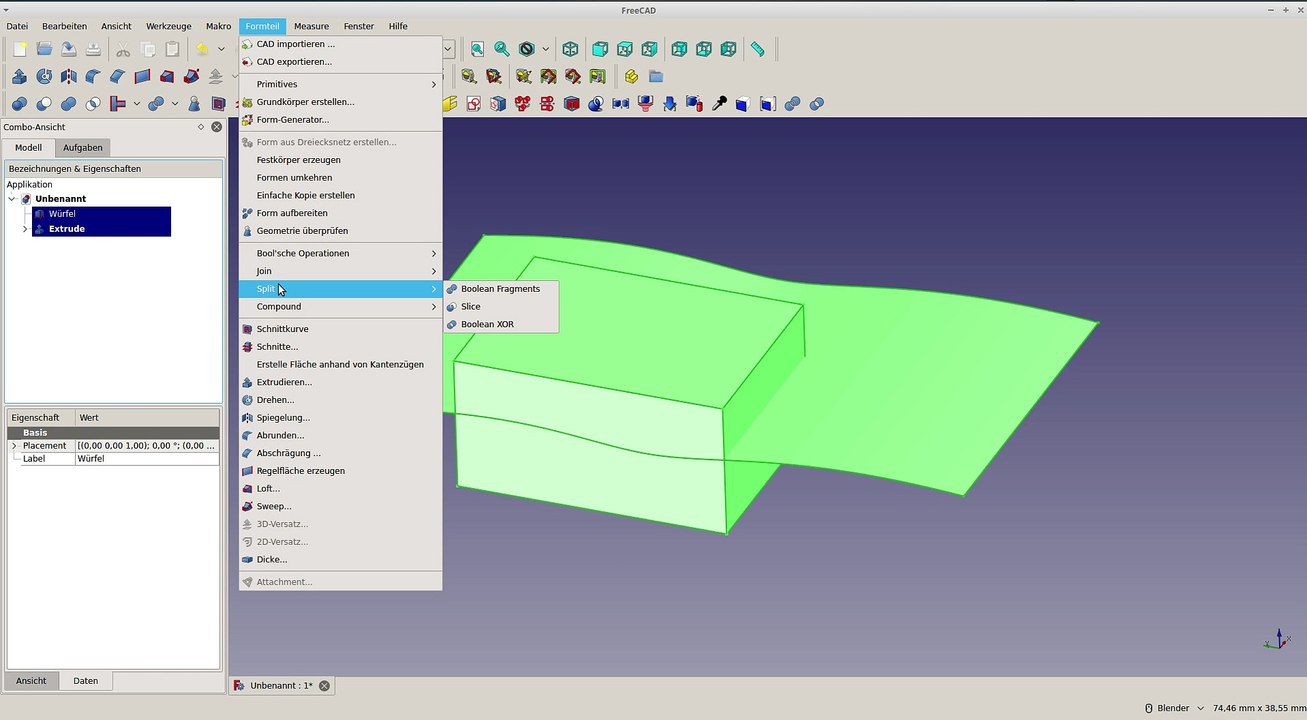Set the Right view cube icon
Viewport: 1307px width, 720px height.
coord(650,49)
